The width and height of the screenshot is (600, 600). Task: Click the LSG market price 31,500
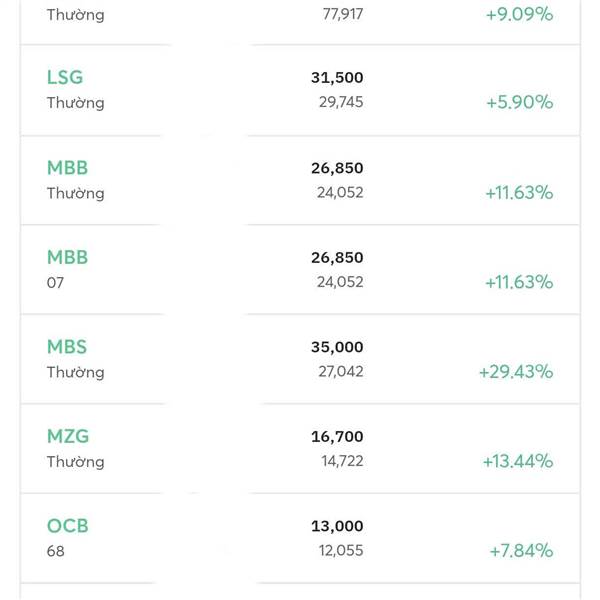click(x=337, y=78)
